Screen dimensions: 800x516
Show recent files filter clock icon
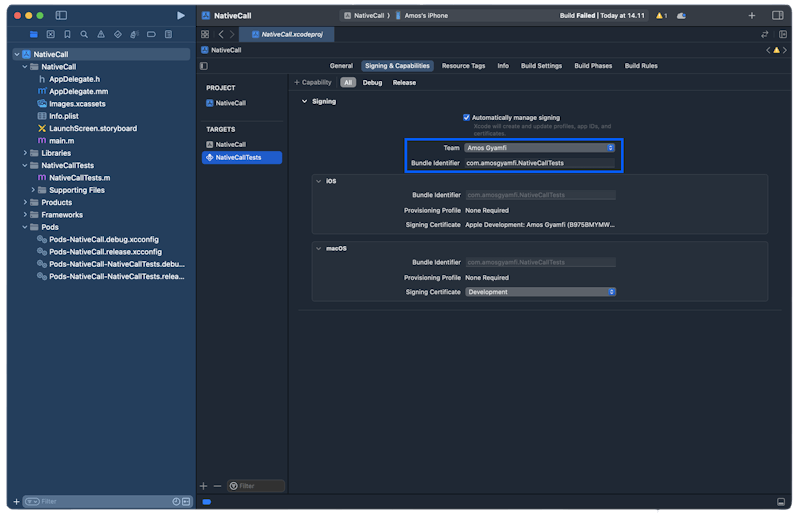click(x=176, y=502)
